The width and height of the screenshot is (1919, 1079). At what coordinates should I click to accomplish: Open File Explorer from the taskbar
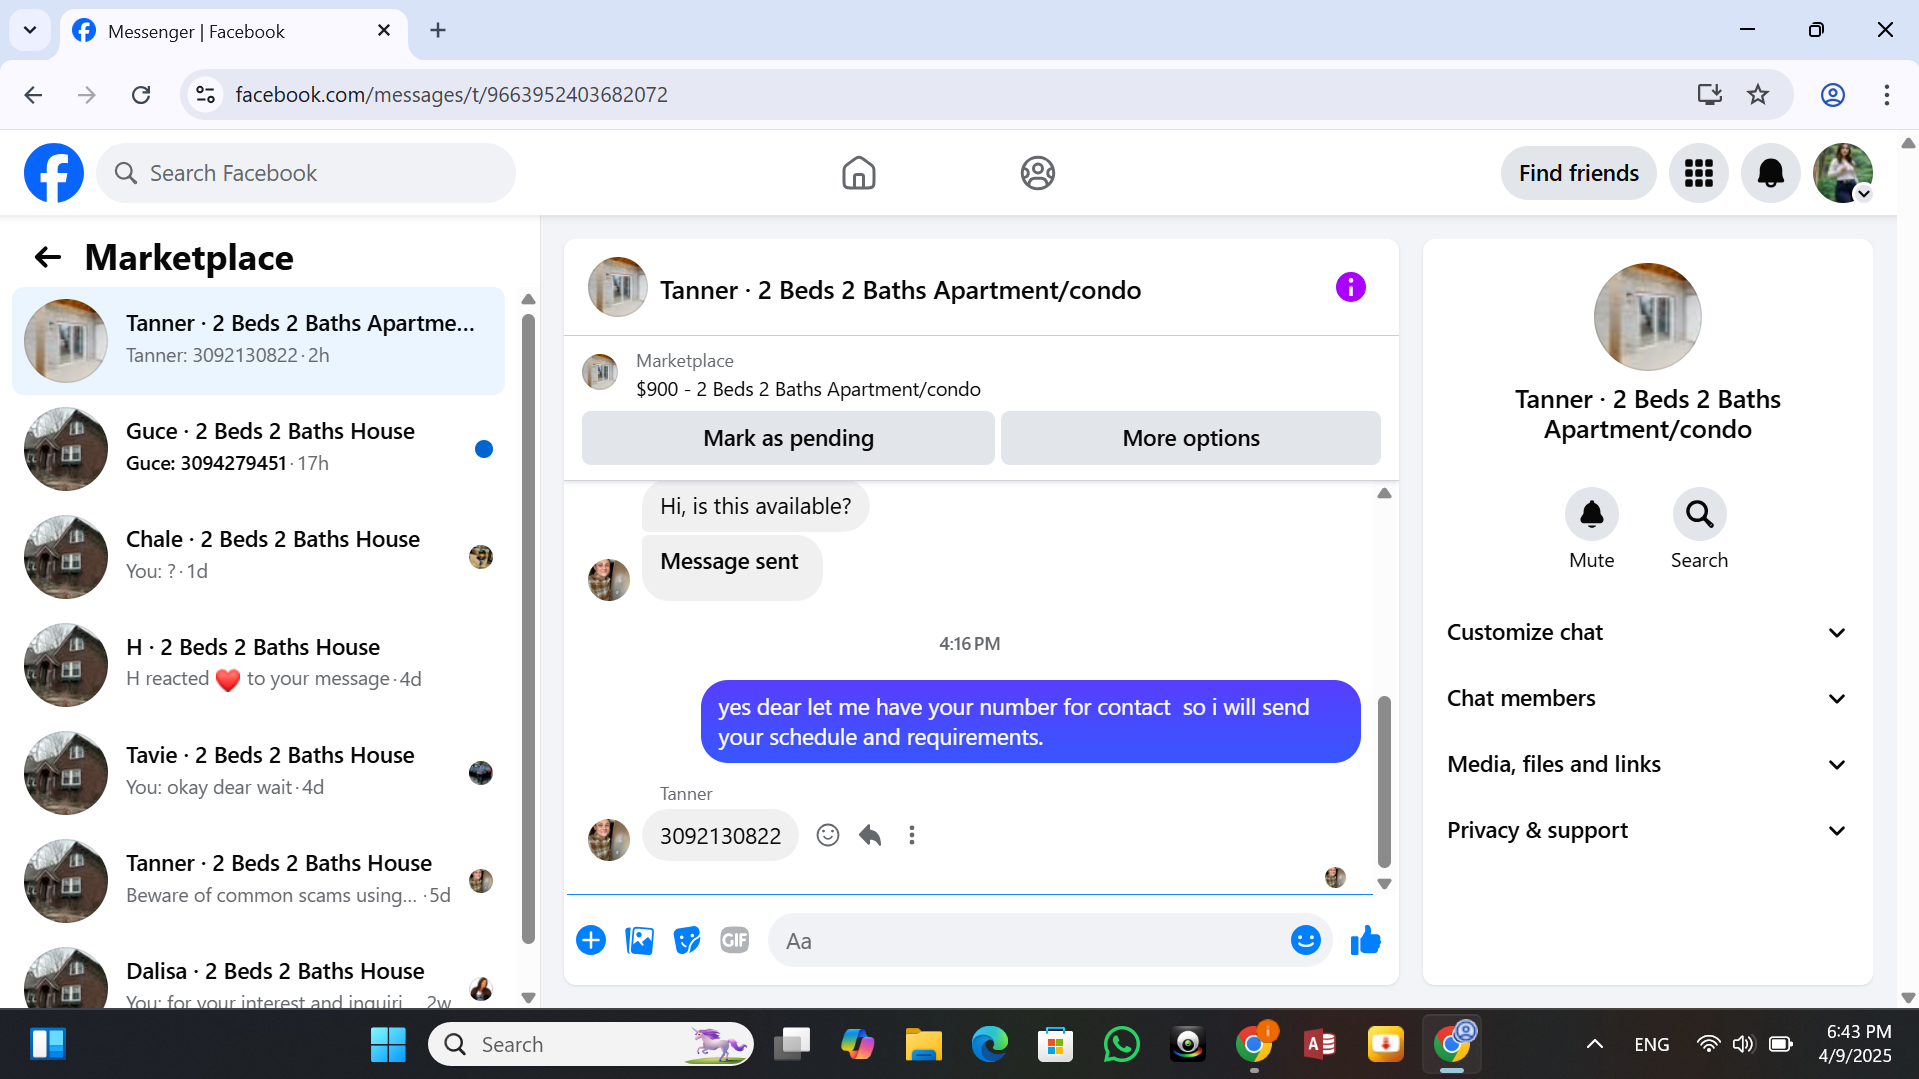coord(923,1044)
